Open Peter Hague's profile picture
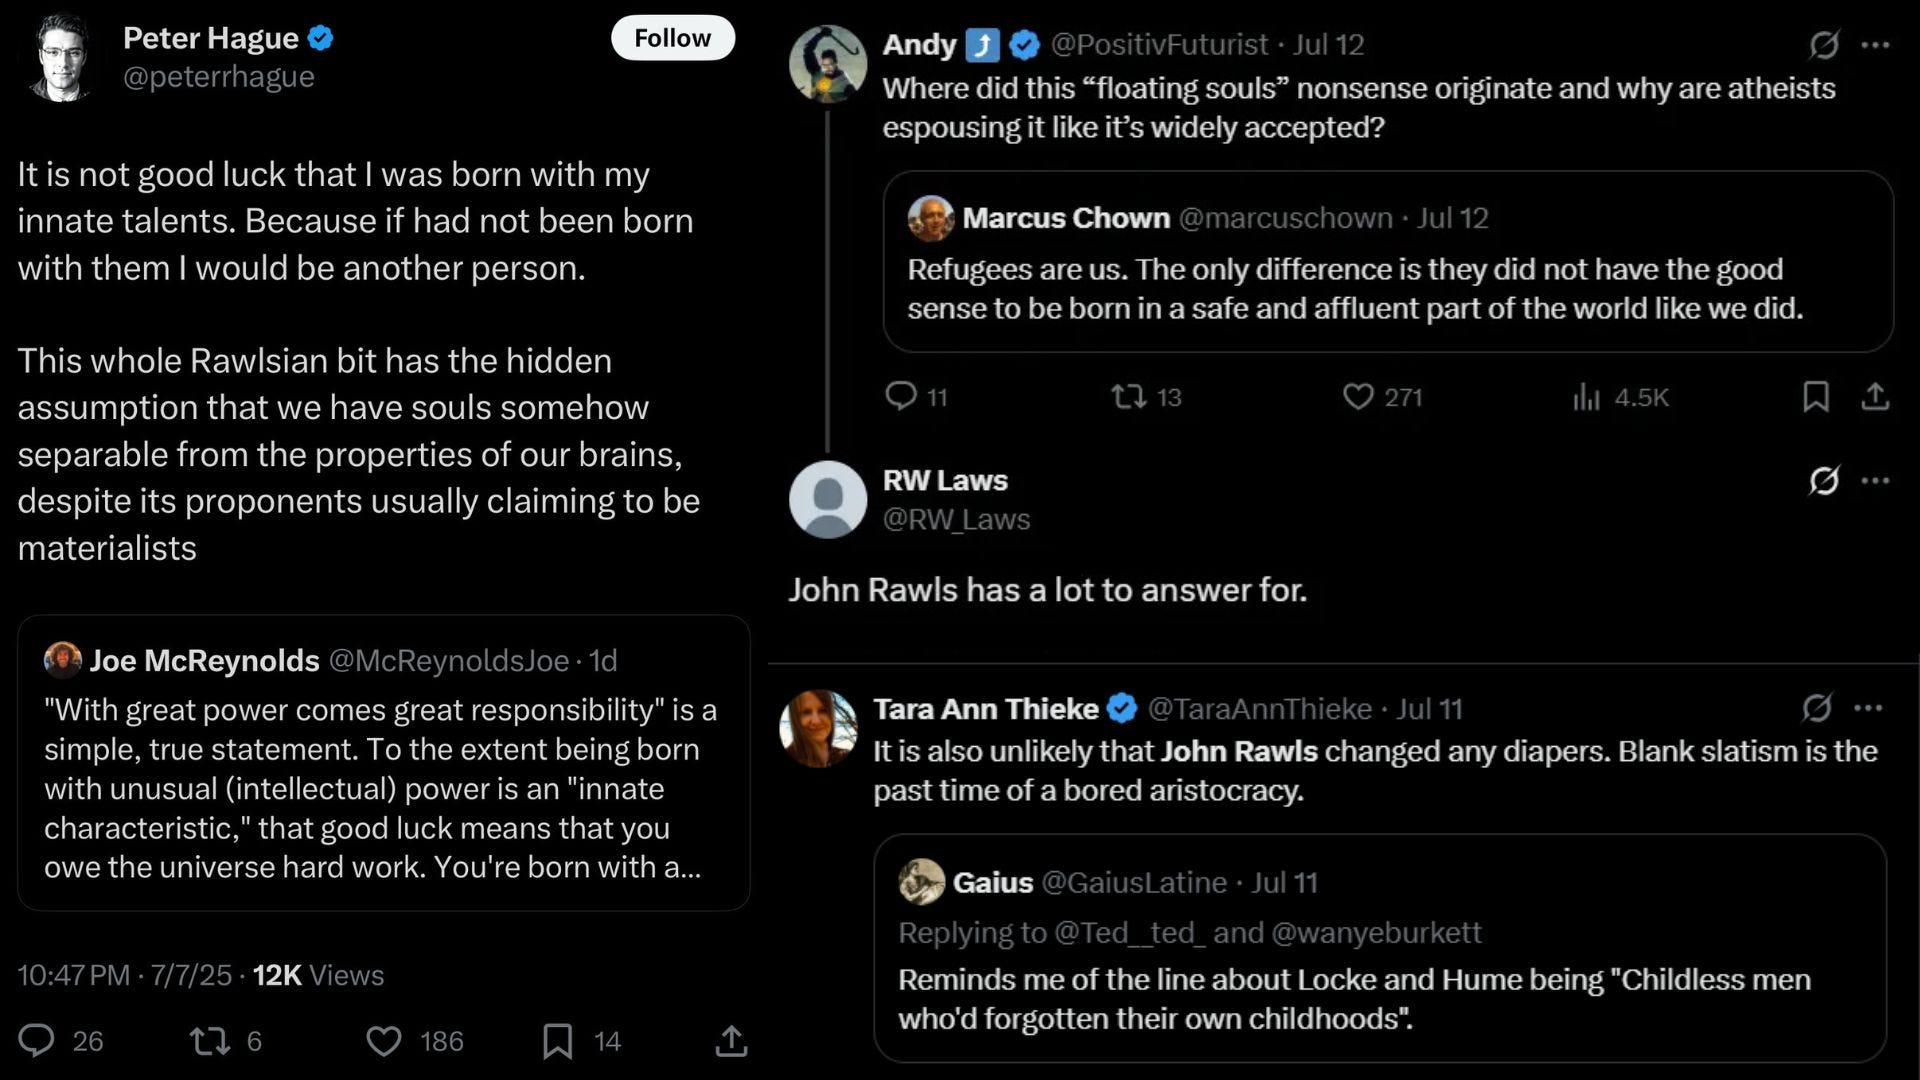This screenshot has height=1080, width=1920. coord(62,57)
